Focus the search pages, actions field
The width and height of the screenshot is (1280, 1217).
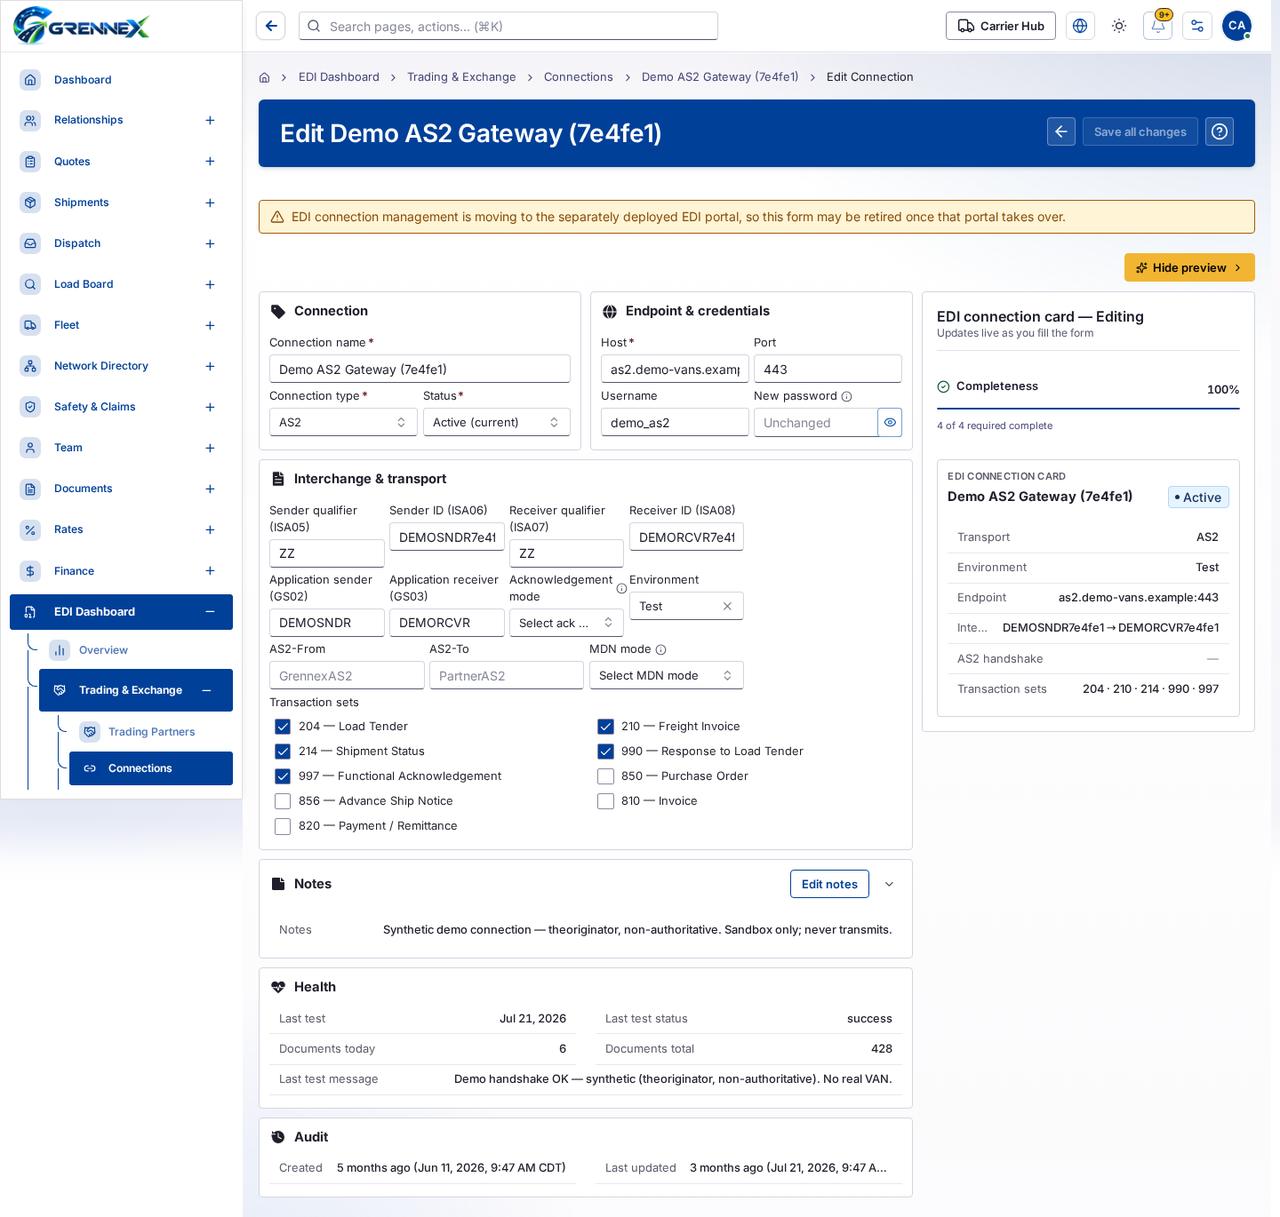click(x=508, y=26)
